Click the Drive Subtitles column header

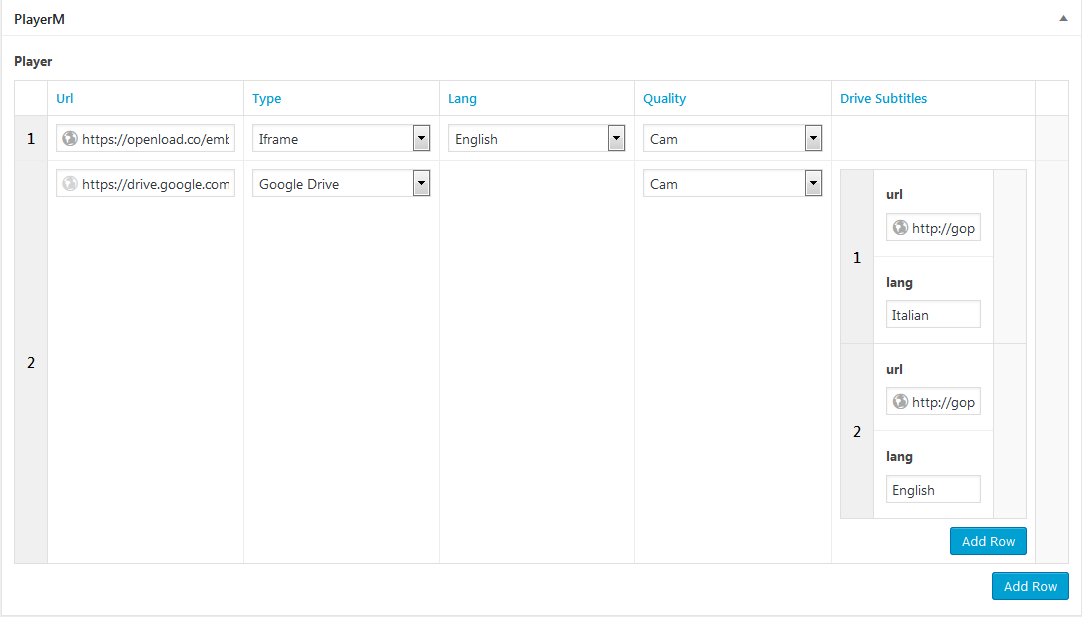883,99
